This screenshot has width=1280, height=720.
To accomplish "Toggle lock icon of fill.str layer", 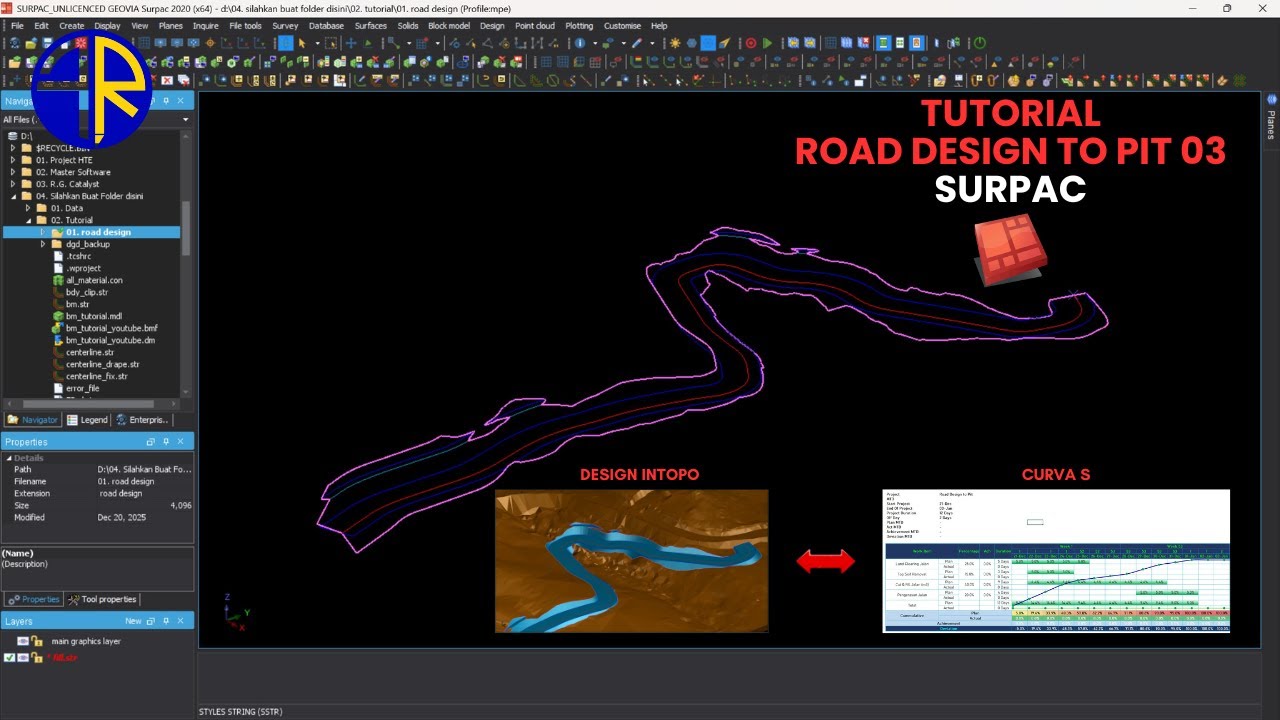I will click(x=36, y=658).
